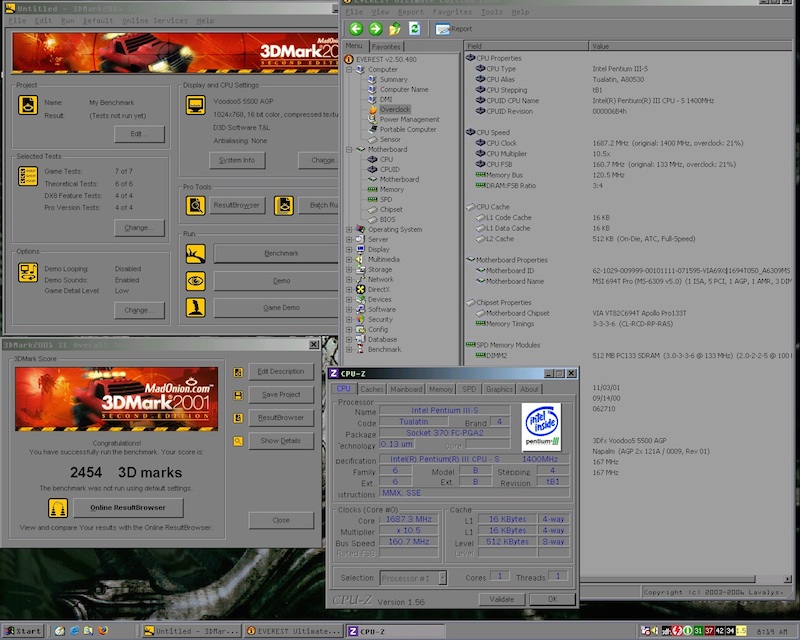Click the Save Project floppy icon
Image resolution: width=800 pixels, height=640 pixels.
238,395
